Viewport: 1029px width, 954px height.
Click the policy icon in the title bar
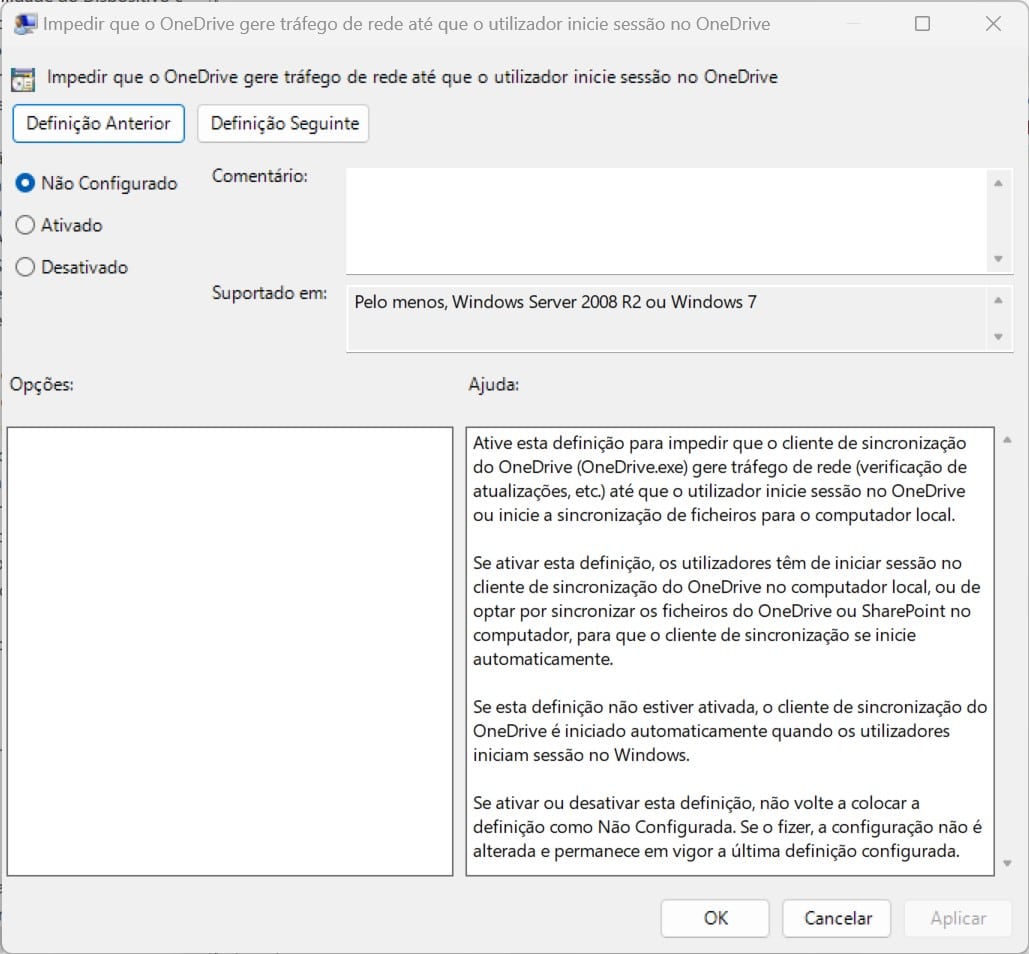(x=26, y=23)
